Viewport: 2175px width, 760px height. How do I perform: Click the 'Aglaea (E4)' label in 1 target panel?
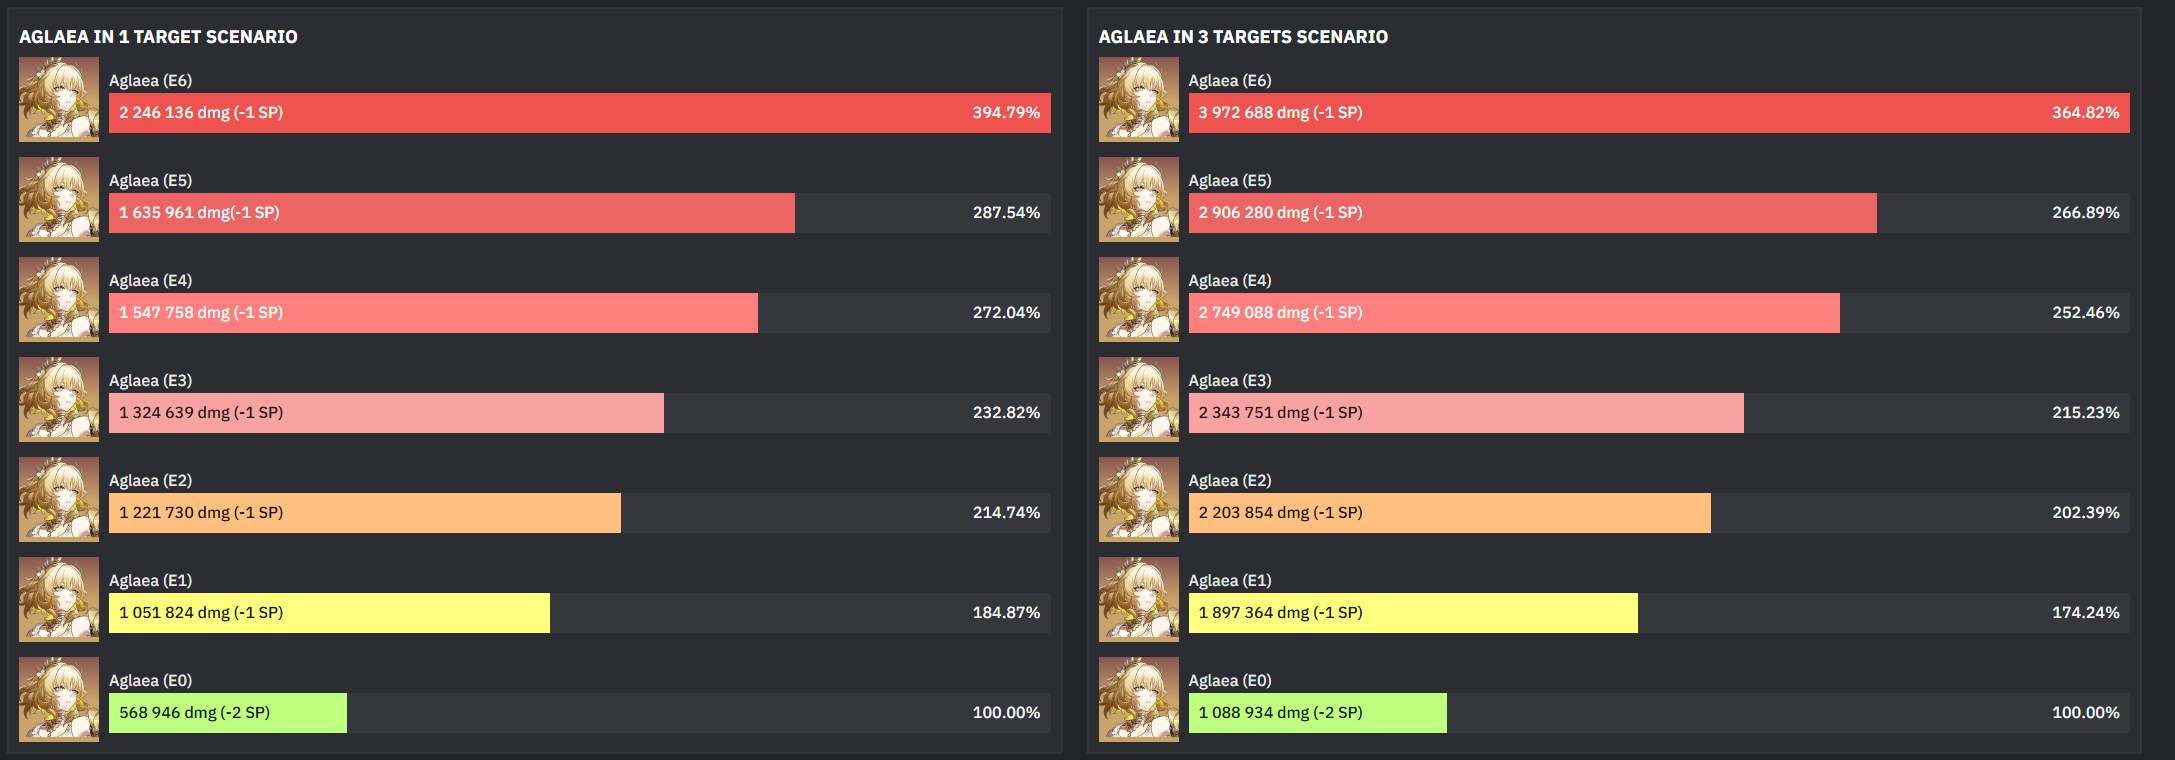150,281
